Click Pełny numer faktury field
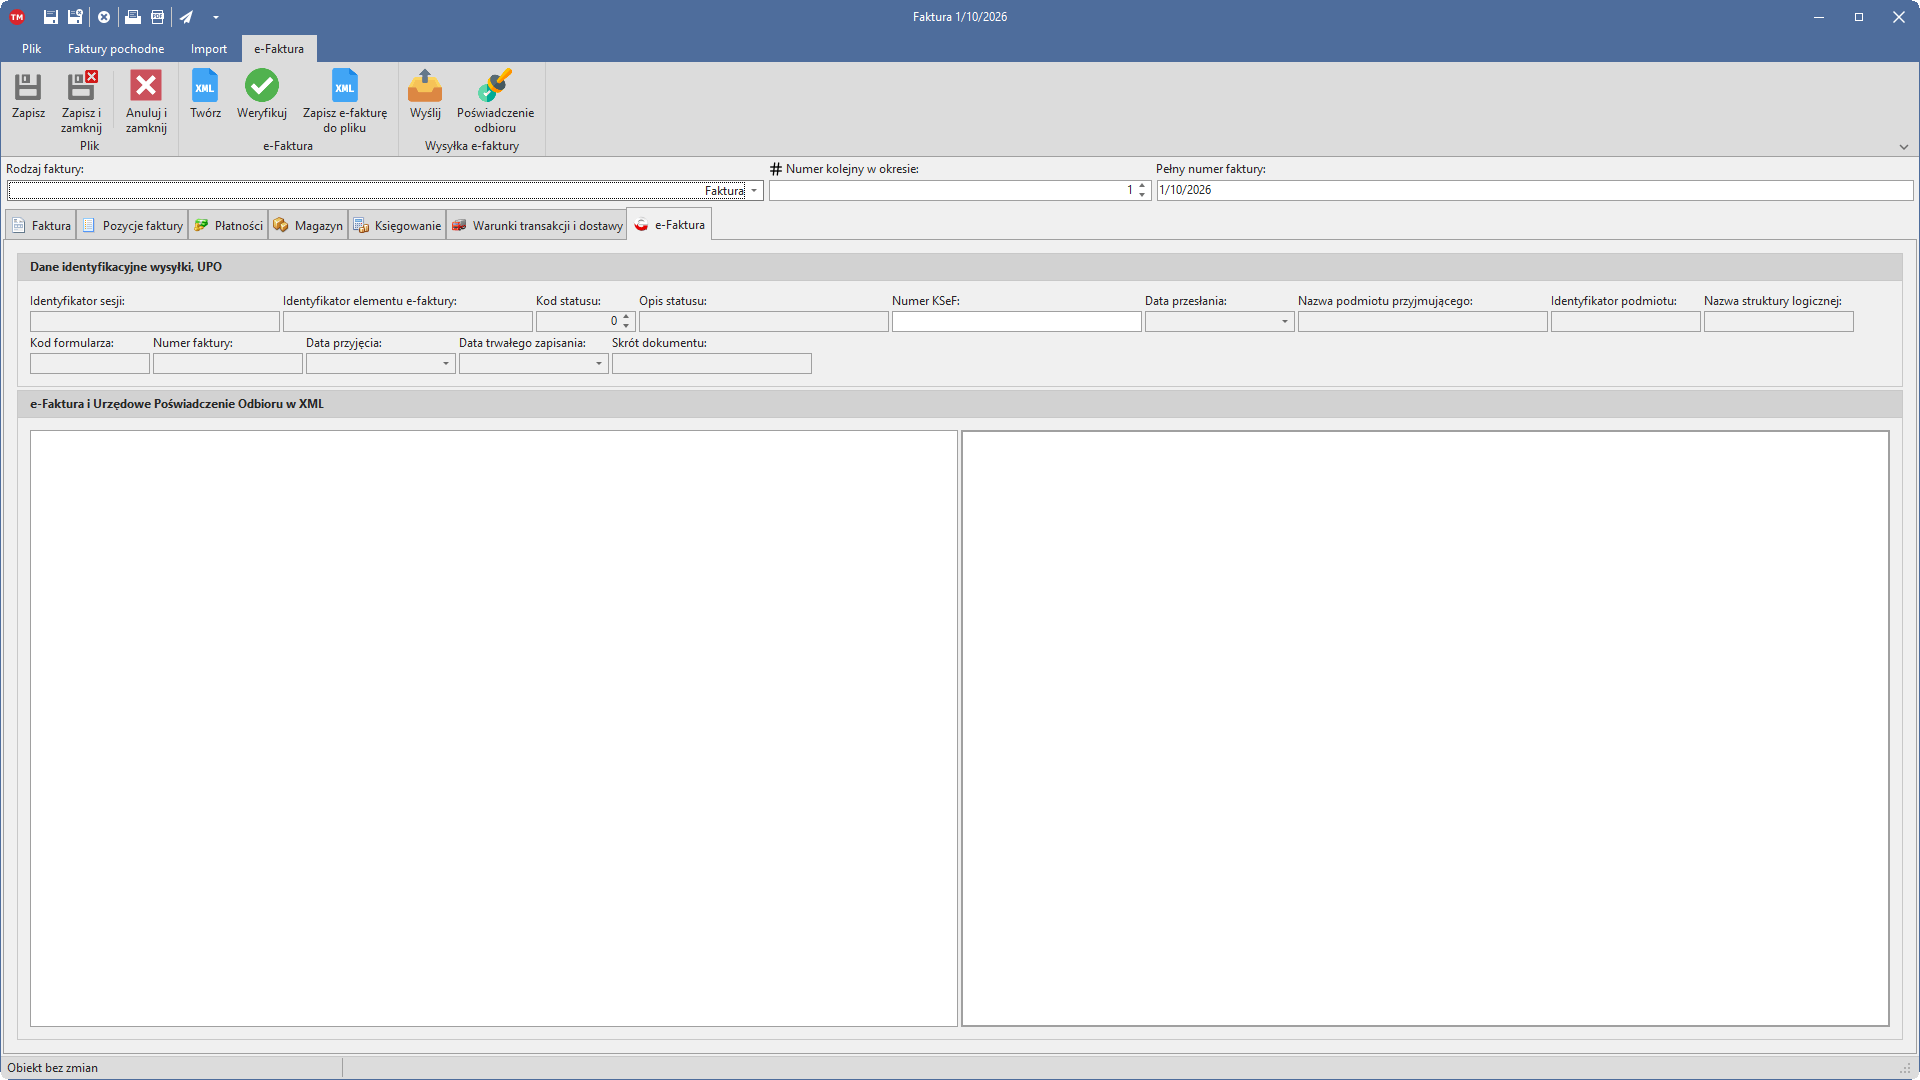The width and height of the screenshot is (1920, 1080). (1535, 190)
